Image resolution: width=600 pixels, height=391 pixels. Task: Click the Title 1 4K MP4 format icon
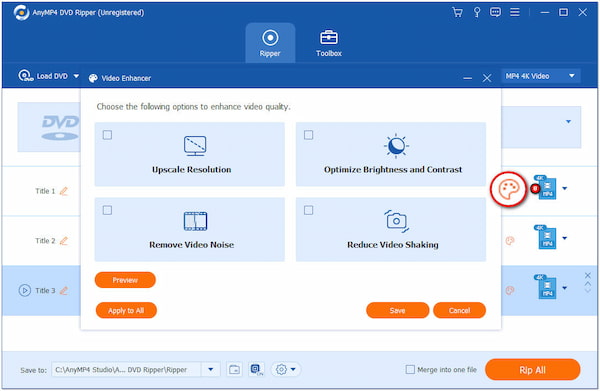click(x=546, y=188)
